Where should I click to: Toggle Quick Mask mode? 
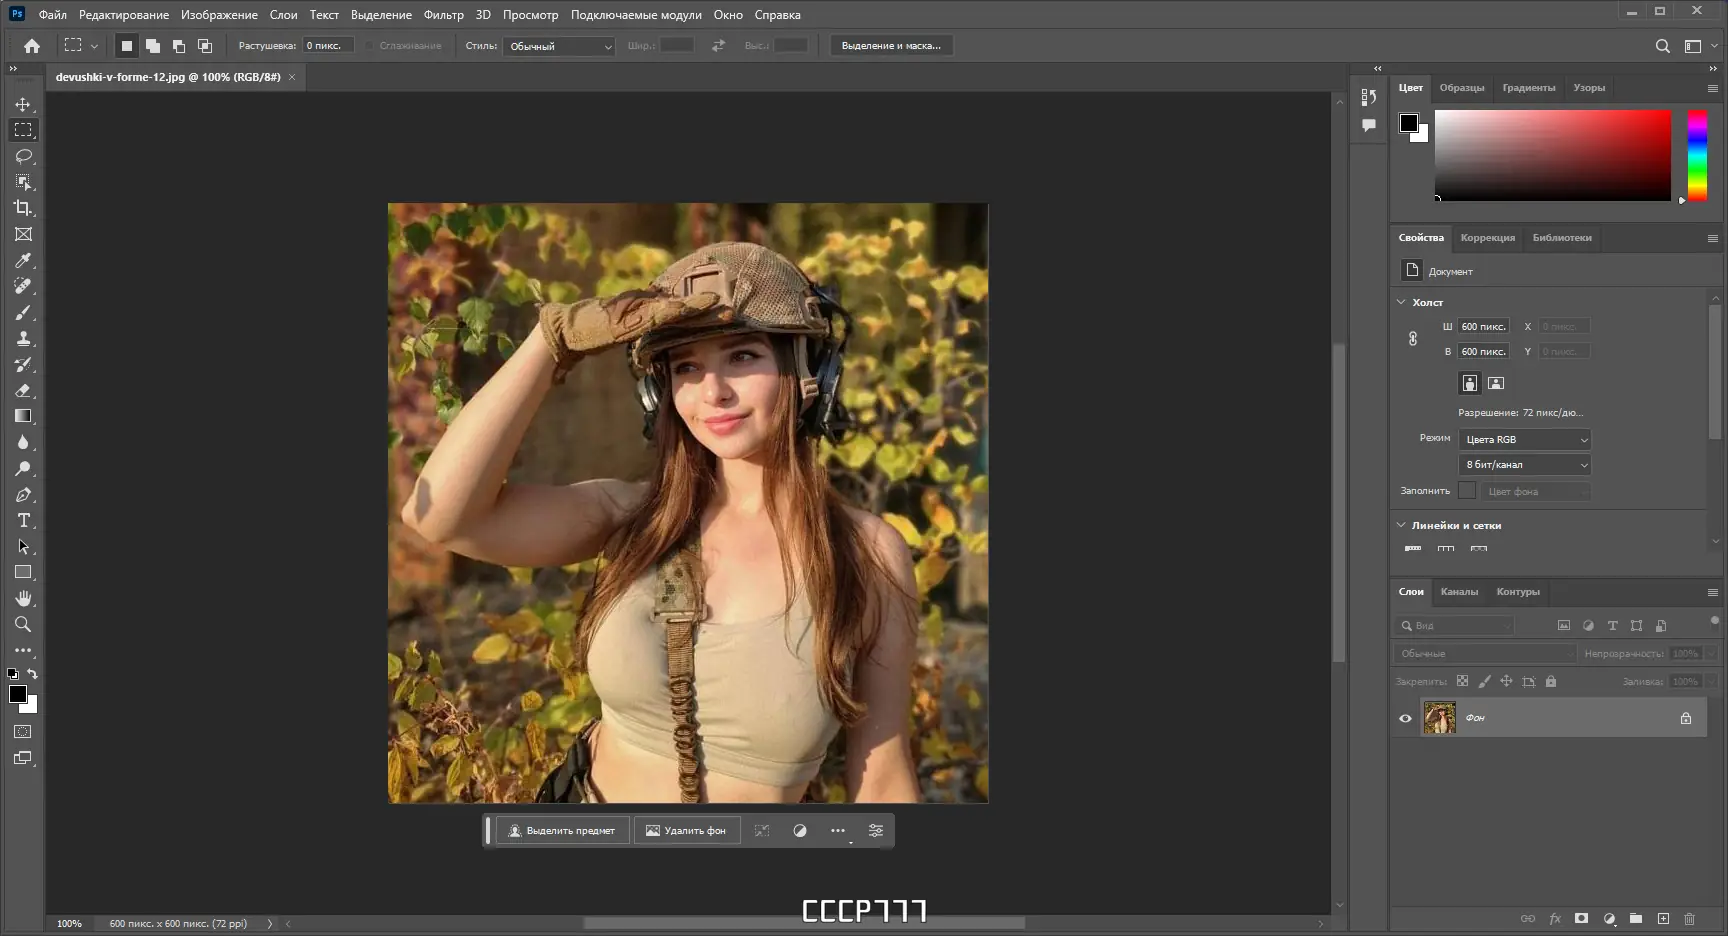click(x=23, y=732)
